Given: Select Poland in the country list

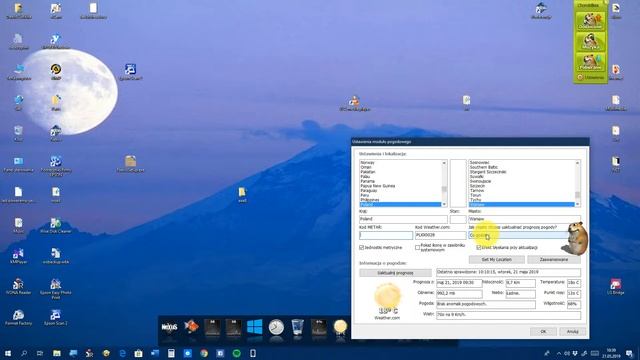Looking at the screenshot, I should click(x=400, y=204).
